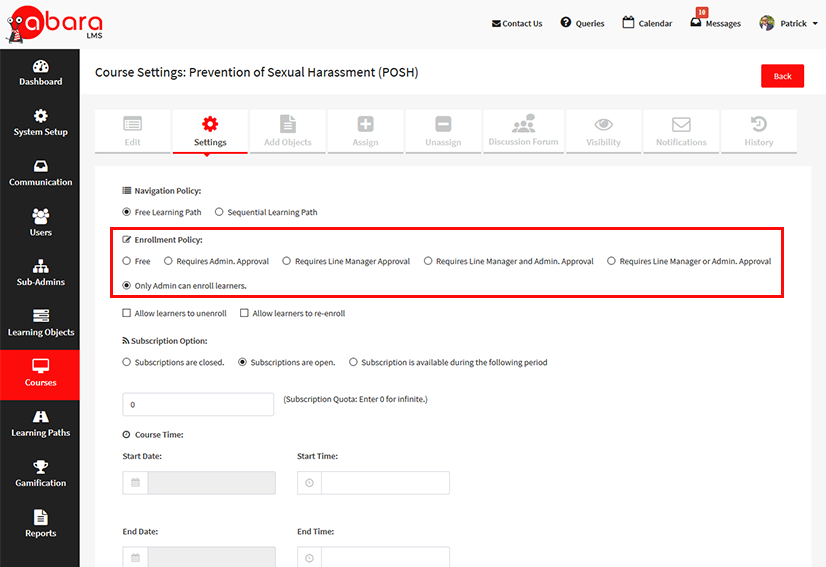The height and width of the screenshot is (567, 826).
Task: Open the History tab
Action: [x=759, y=131]
